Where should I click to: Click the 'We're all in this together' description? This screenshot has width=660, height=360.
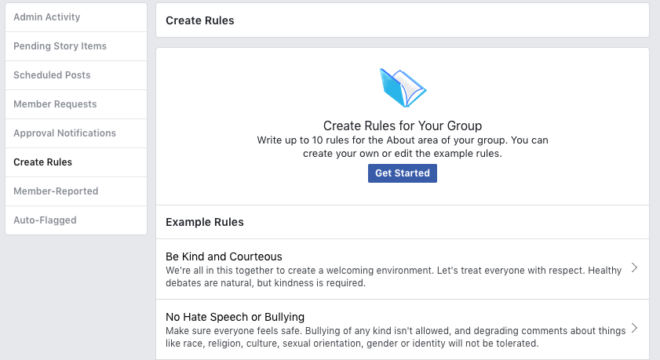point(394,277)
